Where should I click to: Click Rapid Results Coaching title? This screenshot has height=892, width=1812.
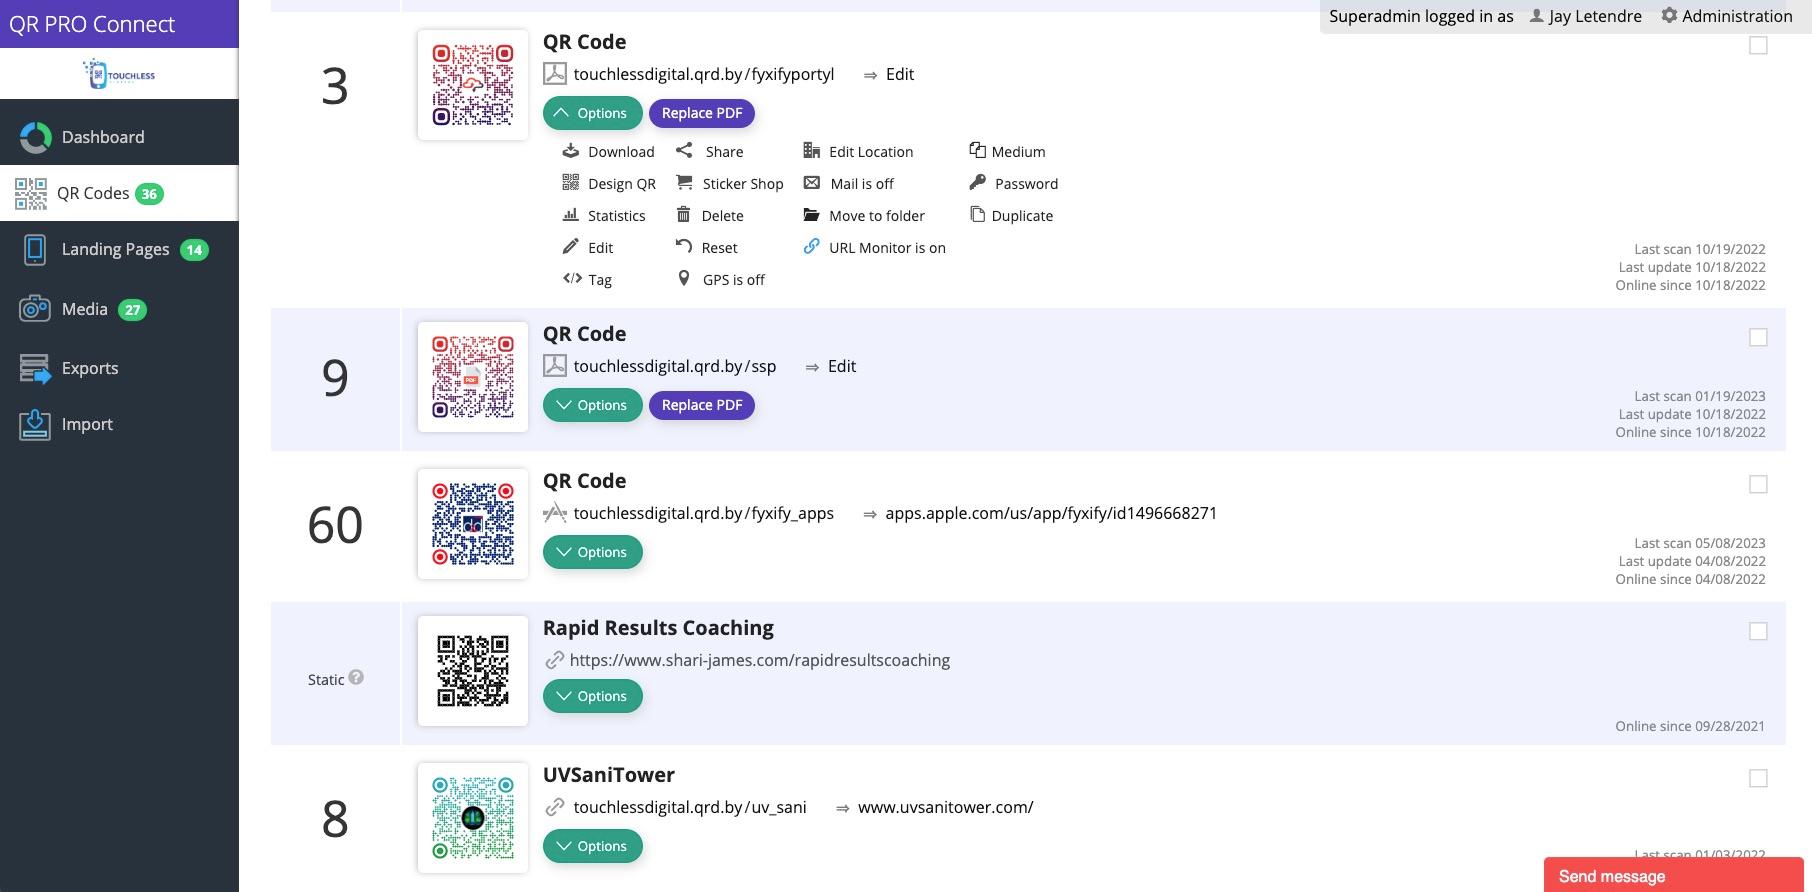[x=658, y=628]
